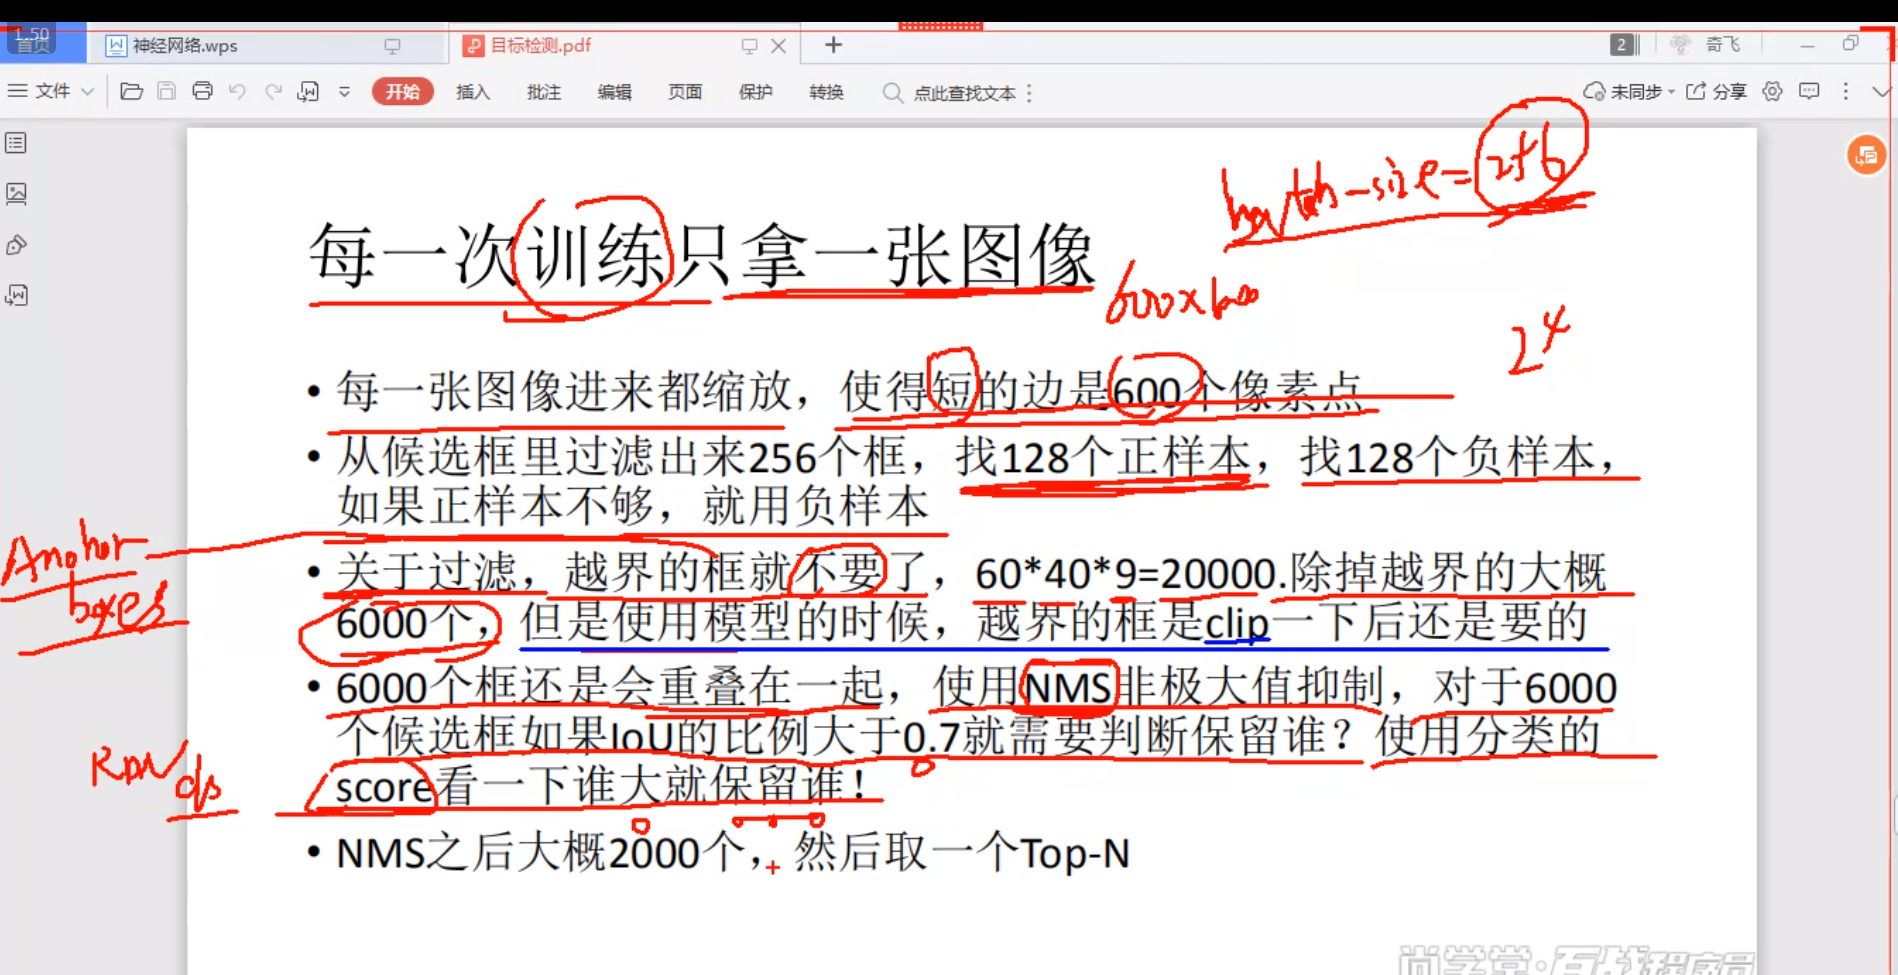The height and width of the screenshot is (975, 1898).
Task: Open the thumbnail image panel in sidebar
Action: (16, 194)
